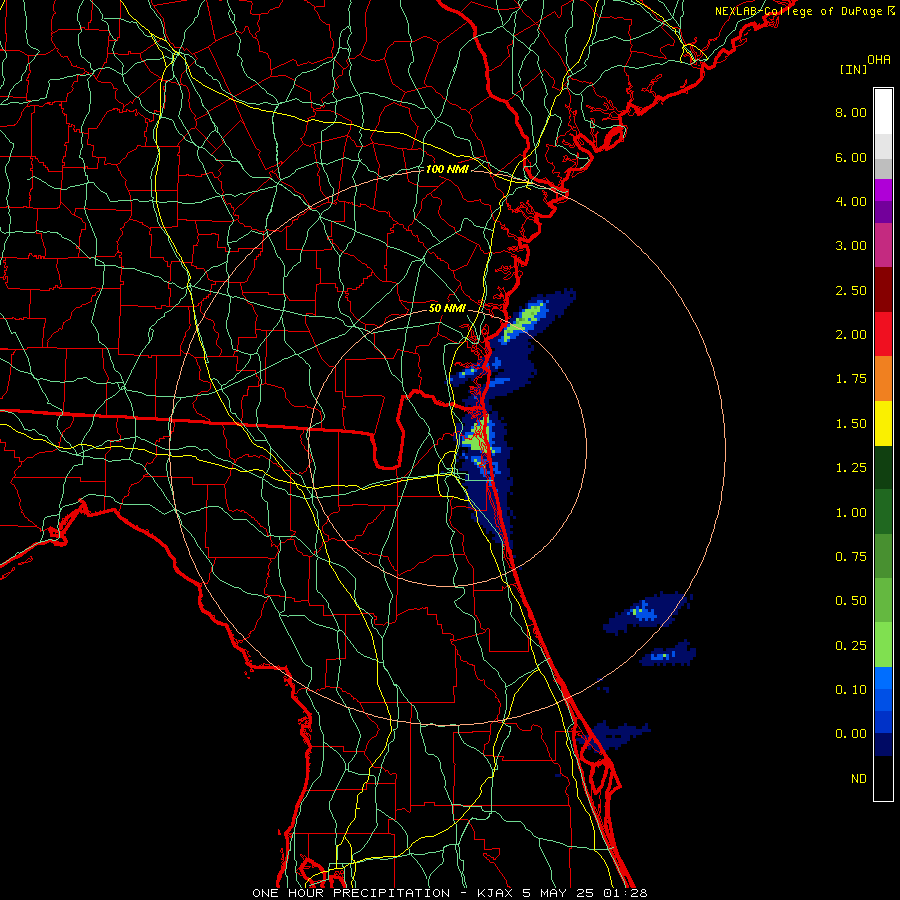
Task: Click the 1.25 legend value
Action: pos(851,468)
